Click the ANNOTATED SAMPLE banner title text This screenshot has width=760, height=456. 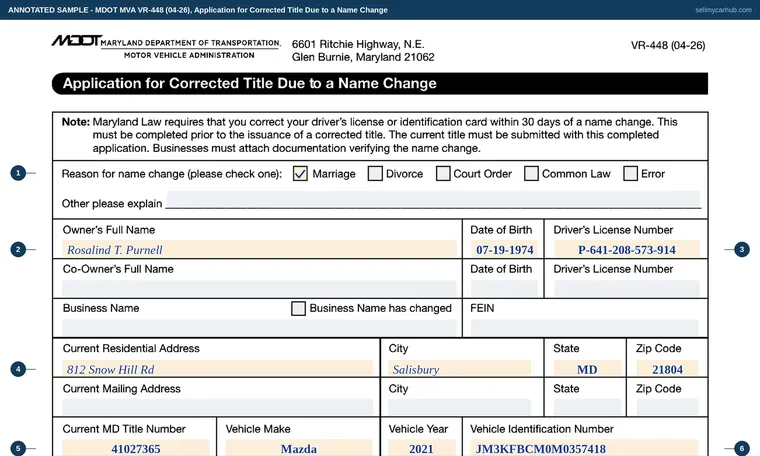tap(198, 10)
